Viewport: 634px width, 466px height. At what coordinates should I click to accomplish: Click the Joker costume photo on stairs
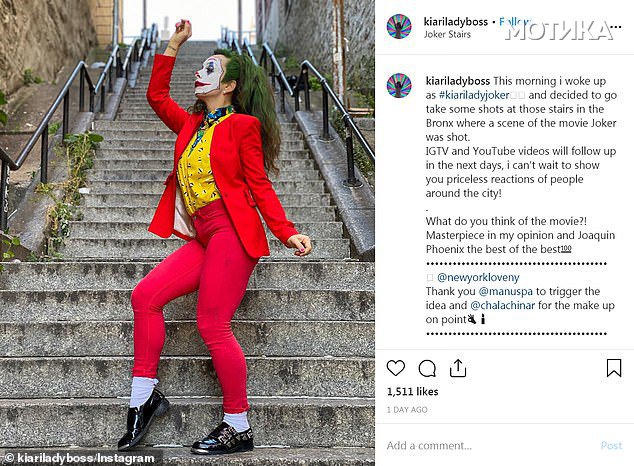click(x=187, y=233)
